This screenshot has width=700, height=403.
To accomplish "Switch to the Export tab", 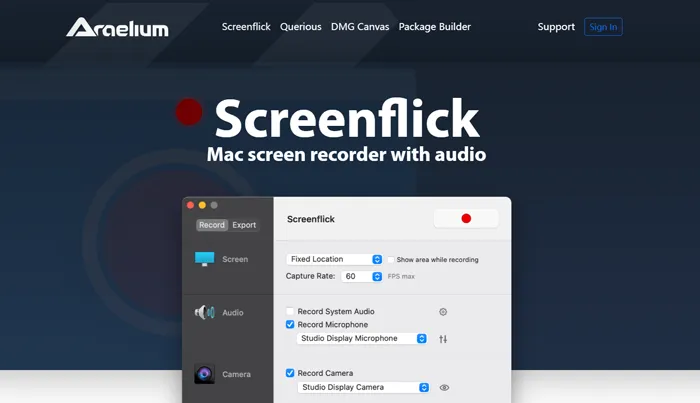I will coord(244,225).
